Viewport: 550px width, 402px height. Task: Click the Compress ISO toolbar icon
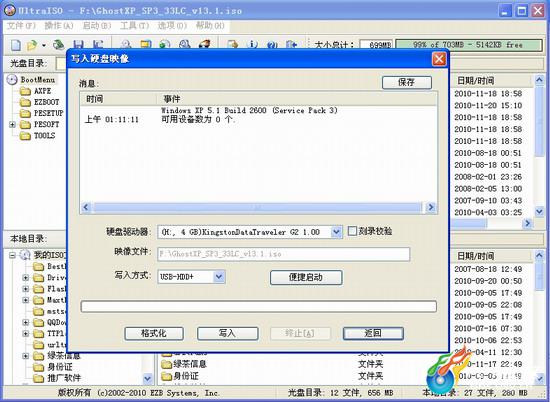[145, 44]
